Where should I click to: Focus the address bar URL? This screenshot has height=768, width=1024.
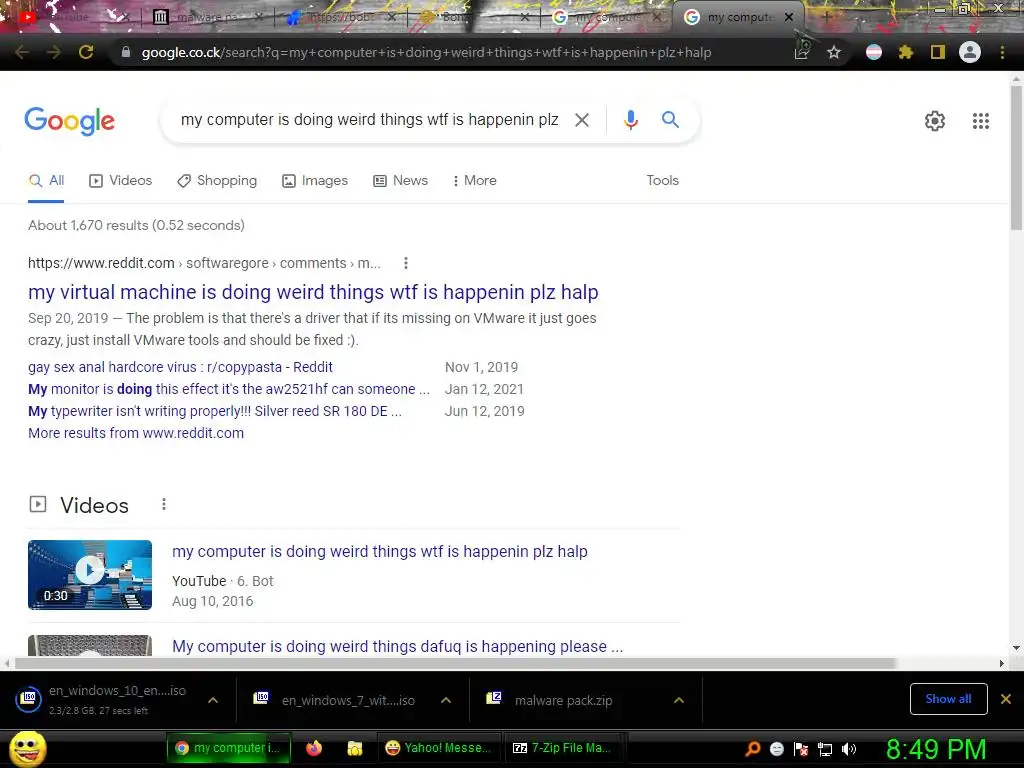[426, 52]
